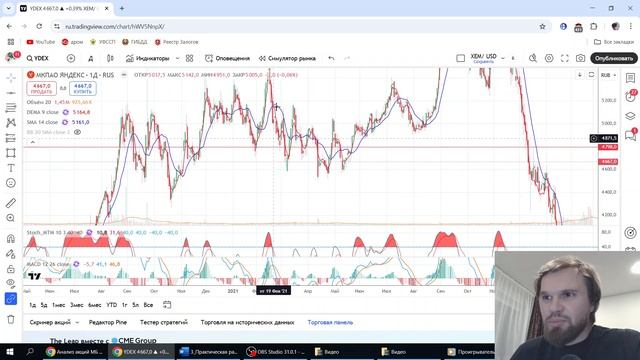Switch to OBS Studio in the taskbar
Screen dimensions: 640x360
(x=276, y=352)
